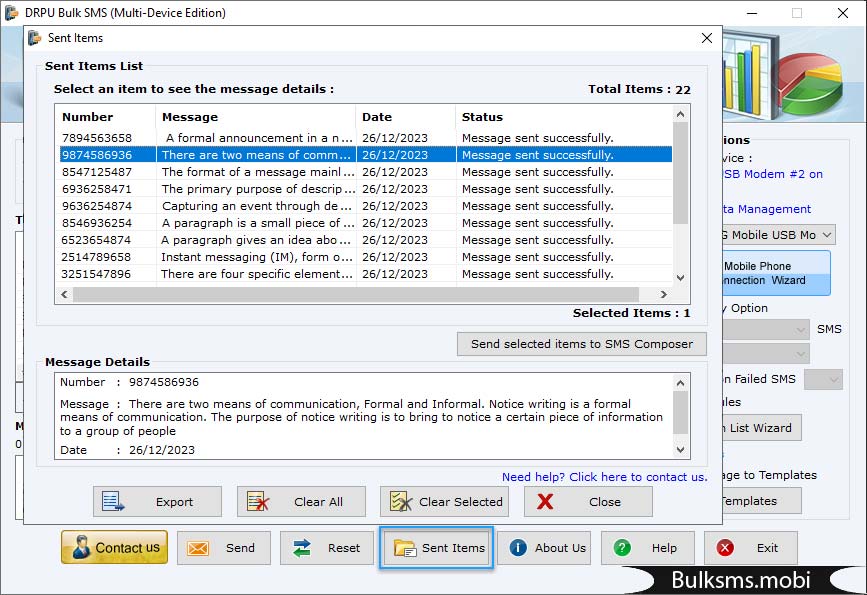Click the Export document icon
The height and width of the screenshot is (595, 867).
(113, 502)
